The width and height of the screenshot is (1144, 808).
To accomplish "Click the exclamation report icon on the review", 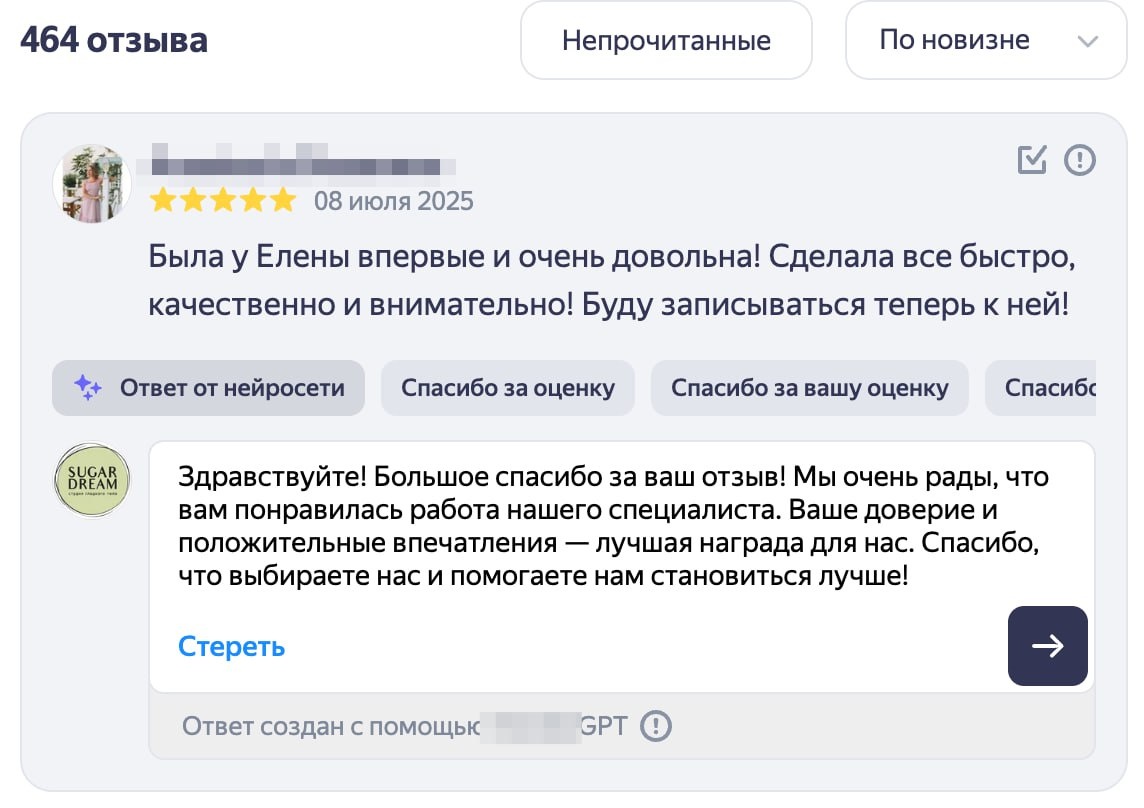I will coord(1079,160).
